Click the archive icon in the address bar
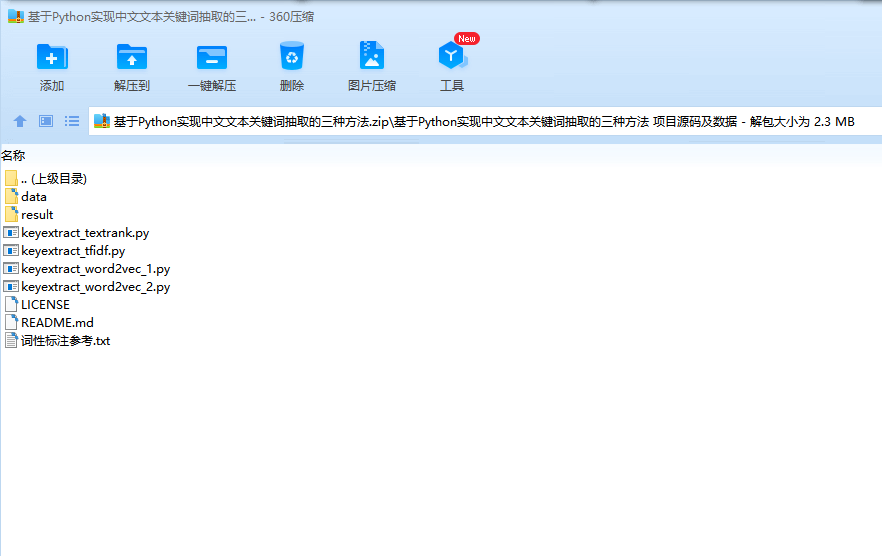 [101, 121]
